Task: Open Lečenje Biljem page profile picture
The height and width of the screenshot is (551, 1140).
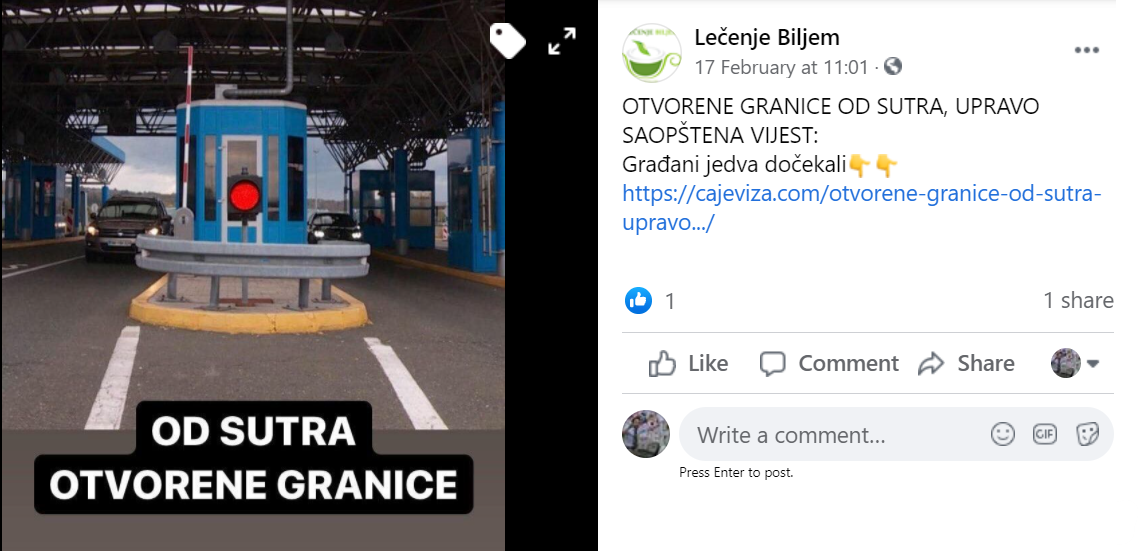Action: pos(651,53)
